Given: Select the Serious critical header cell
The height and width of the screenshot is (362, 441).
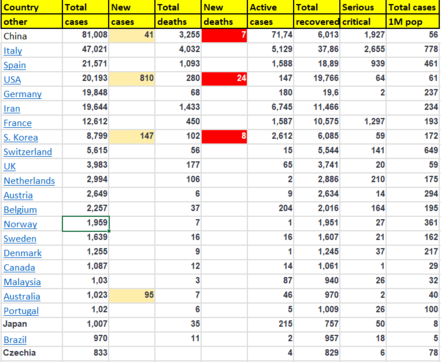Looking at the screenshot, I should (x=363, y=7).
